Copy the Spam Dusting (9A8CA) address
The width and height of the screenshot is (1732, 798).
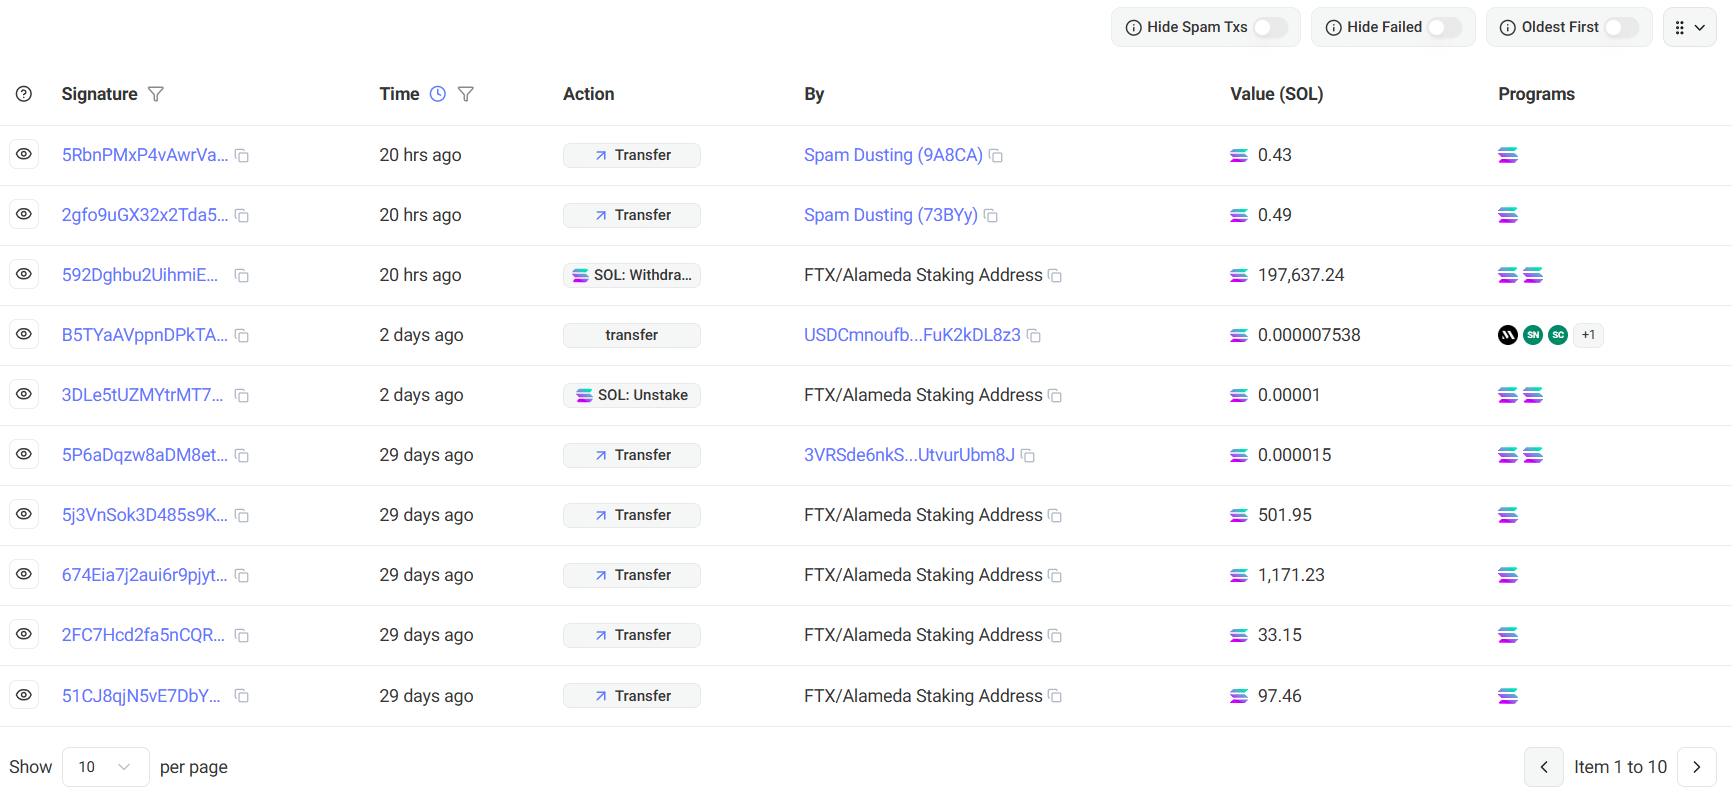(996, 156)
